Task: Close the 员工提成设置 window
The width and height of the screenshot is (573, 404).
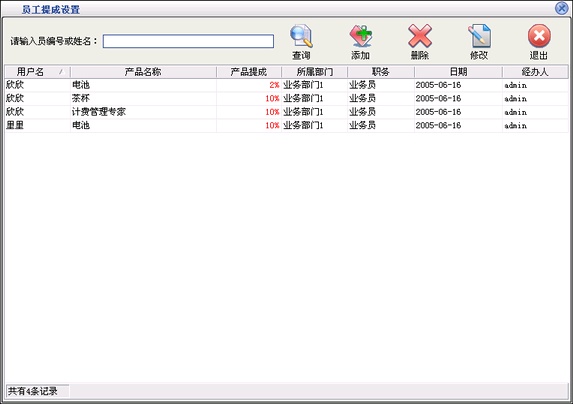Action: pyautogui.click(x=562, y=8)
